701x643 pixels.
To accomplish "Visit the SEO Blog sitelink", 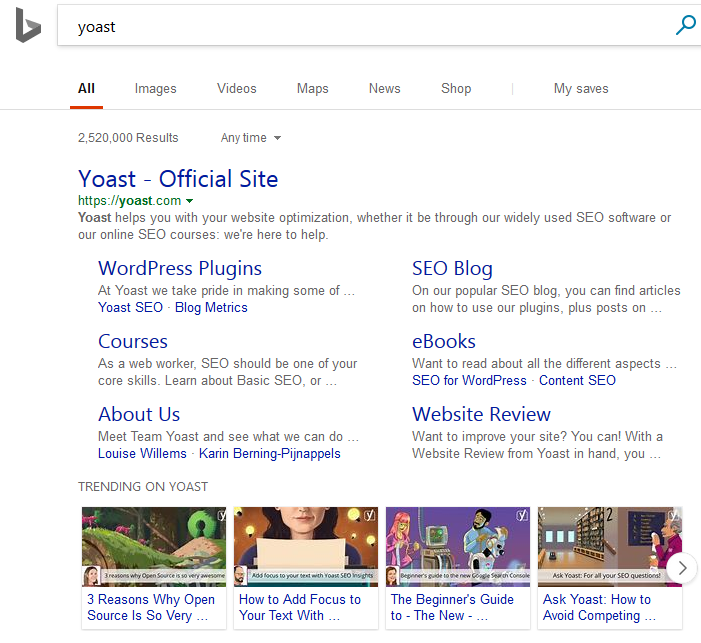I will point(452,268).
